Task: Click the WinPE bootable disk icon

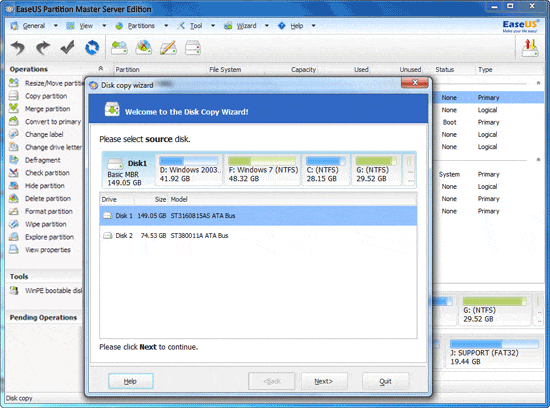Action: pyautogui.click(x=14, y=290)
